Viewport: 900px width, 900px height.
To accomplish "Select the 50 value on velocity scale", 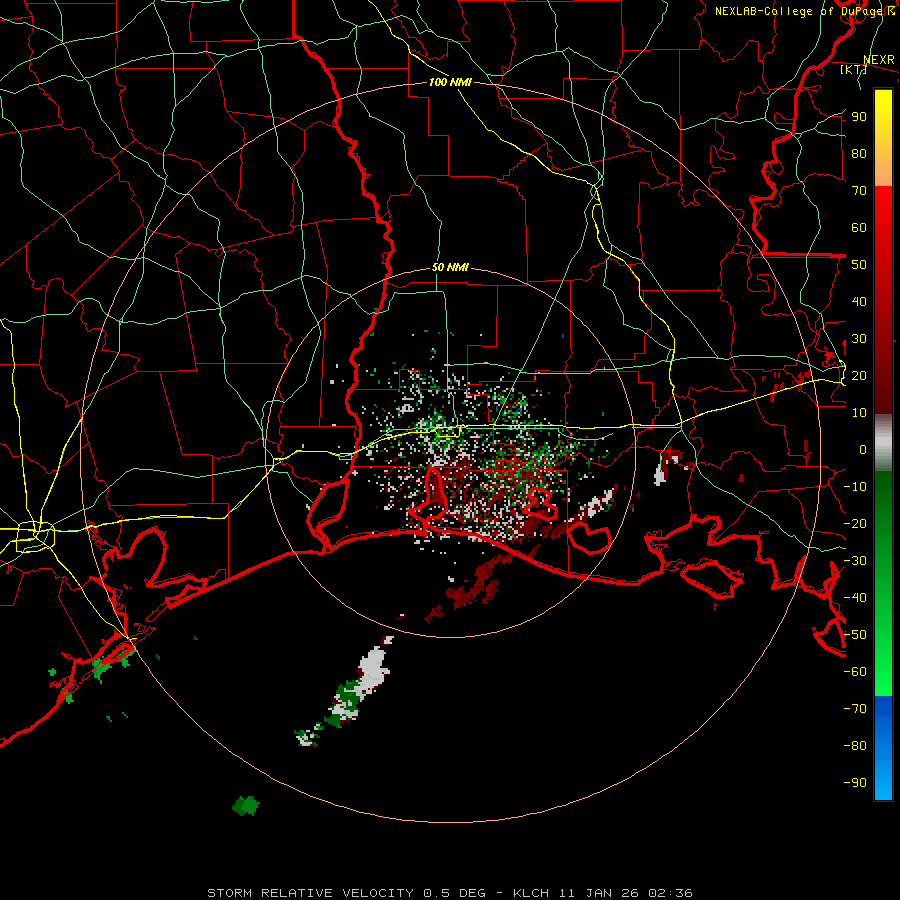I will pos(859,265).
